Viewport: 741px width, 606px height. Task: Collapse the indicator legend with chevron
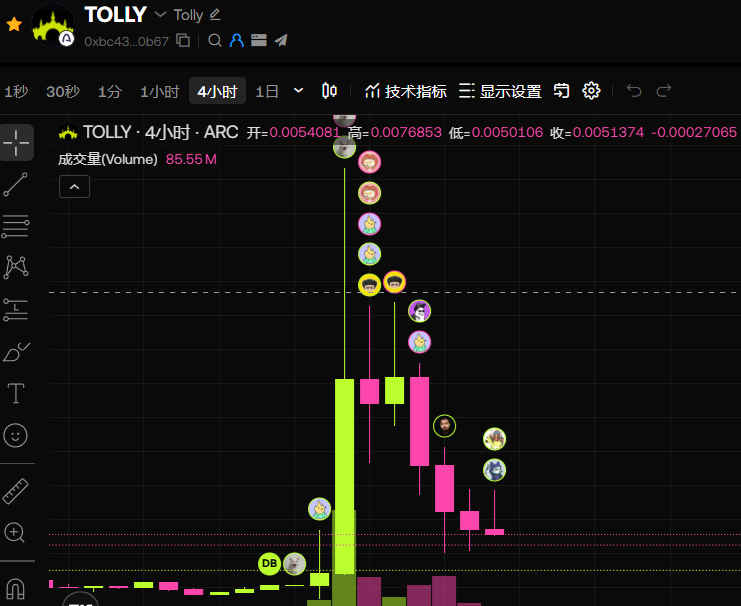[x=74, y=187]
